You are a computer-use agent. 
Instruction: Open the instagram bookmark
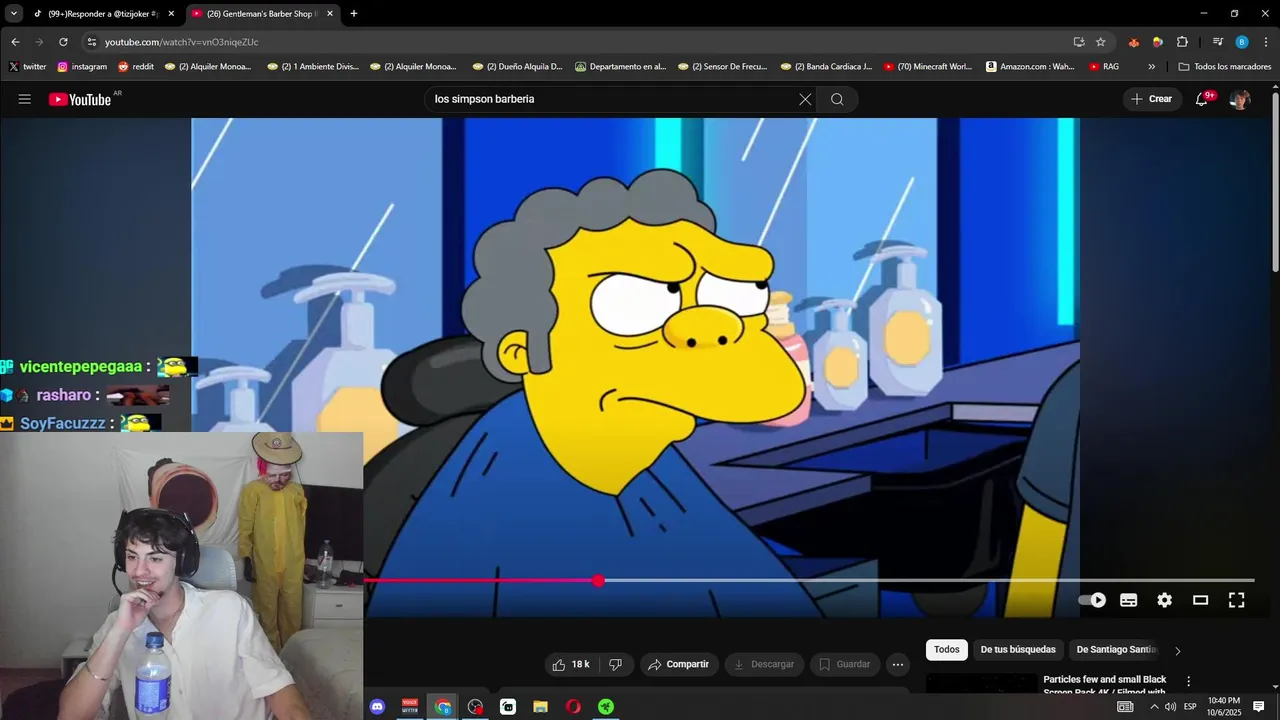click(82, 67)
